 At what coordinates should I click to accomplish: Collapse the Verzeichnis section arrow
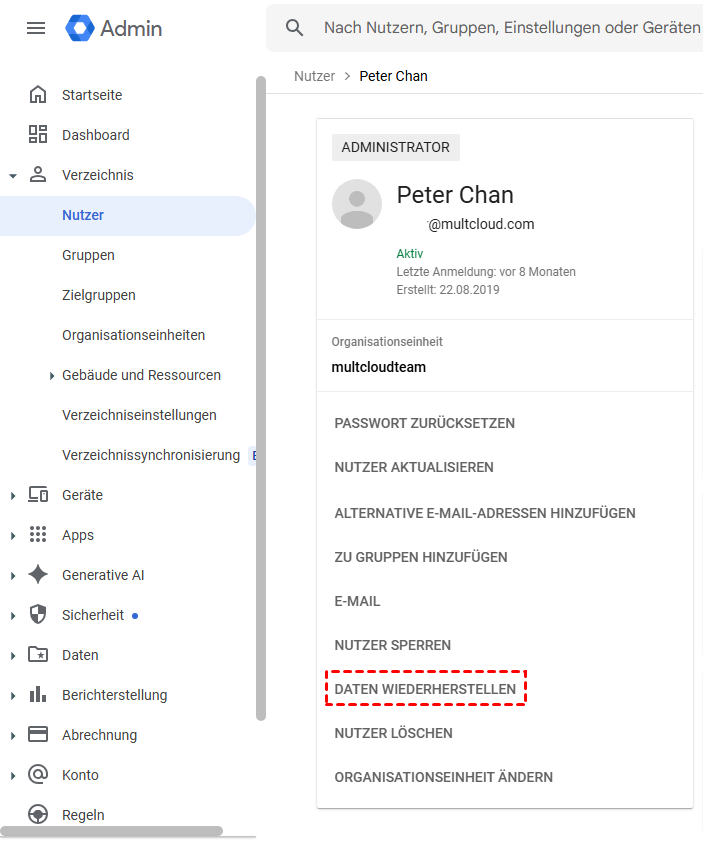tap(13, 176)
